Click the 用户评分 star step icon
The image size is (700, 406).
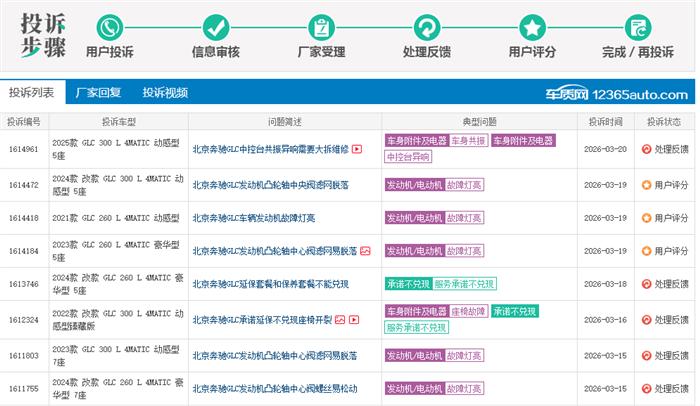pyautogui.click(x=533, y=27)
